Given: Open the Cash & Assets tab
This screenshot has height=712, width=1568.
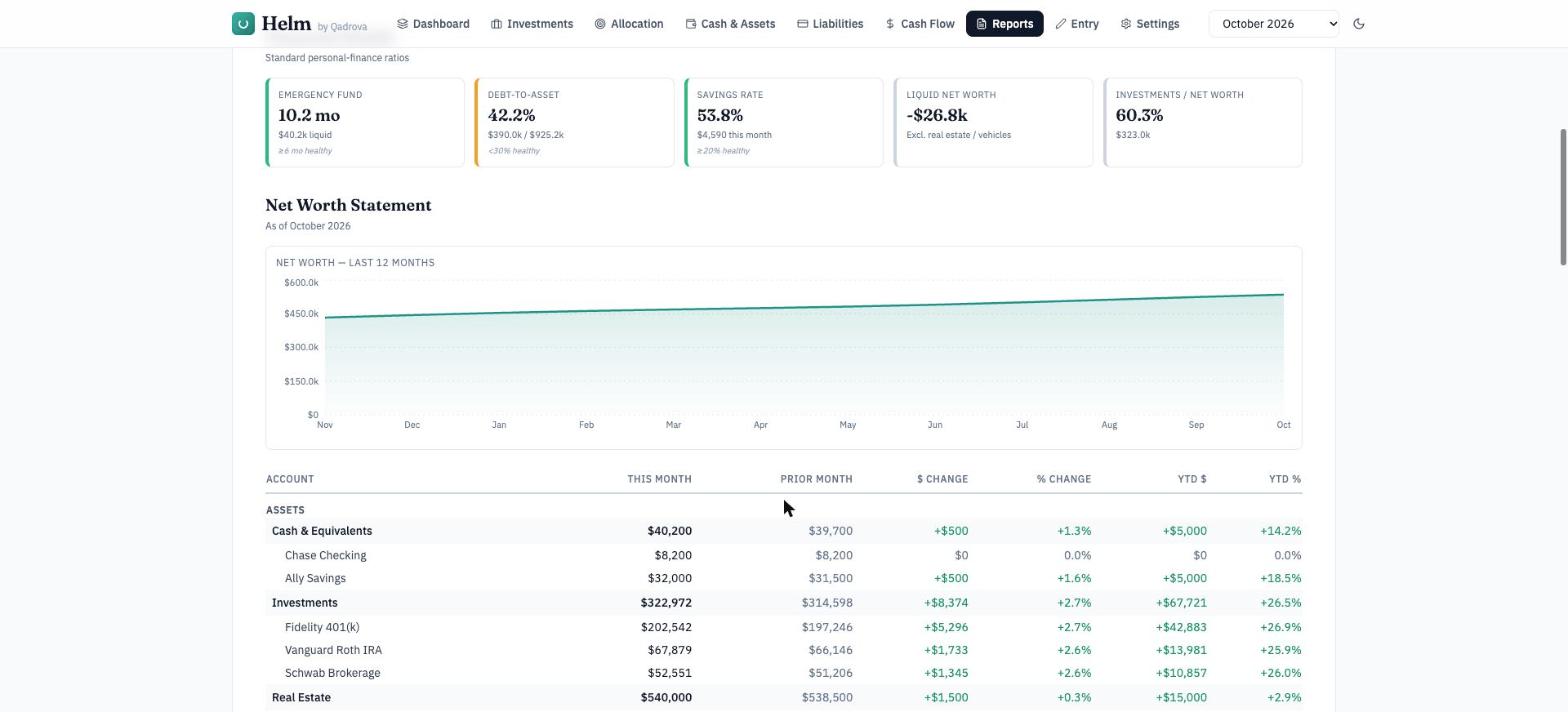Looking at the screenshot, I should [730, 24].
